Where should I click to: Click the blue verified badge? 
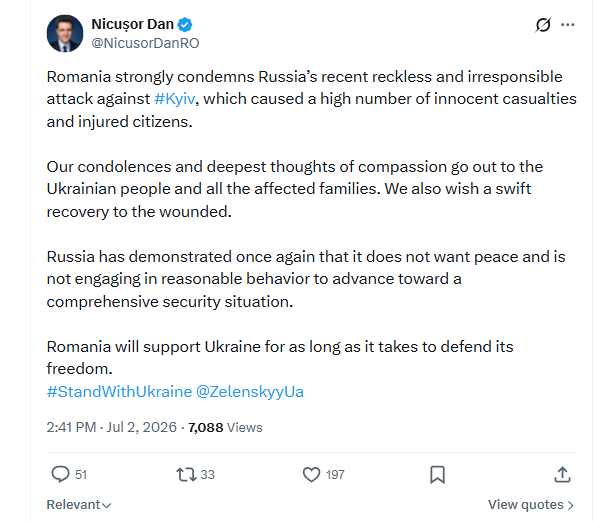tap(185, 25)
